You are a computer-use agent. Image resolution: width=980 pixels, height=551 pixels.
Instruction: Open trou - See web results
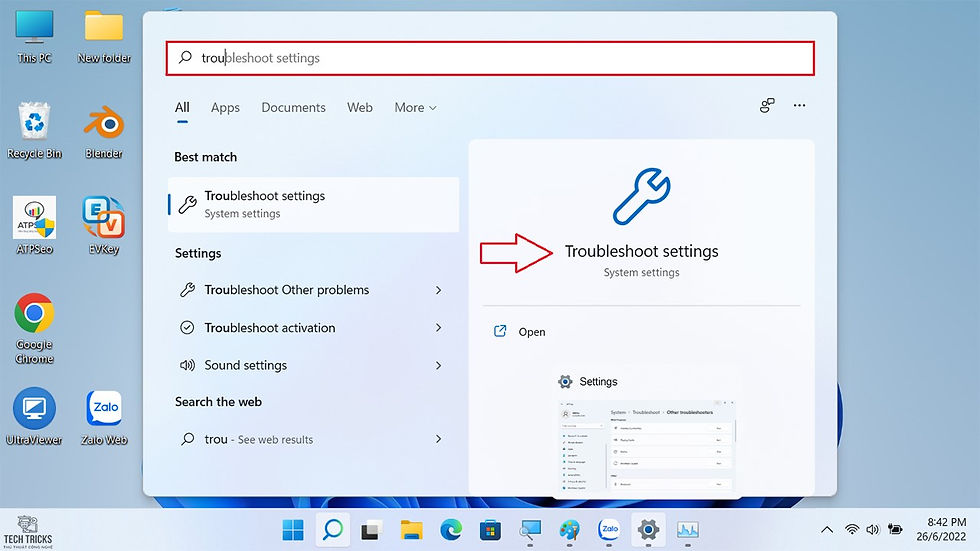[x=313, y=439]
